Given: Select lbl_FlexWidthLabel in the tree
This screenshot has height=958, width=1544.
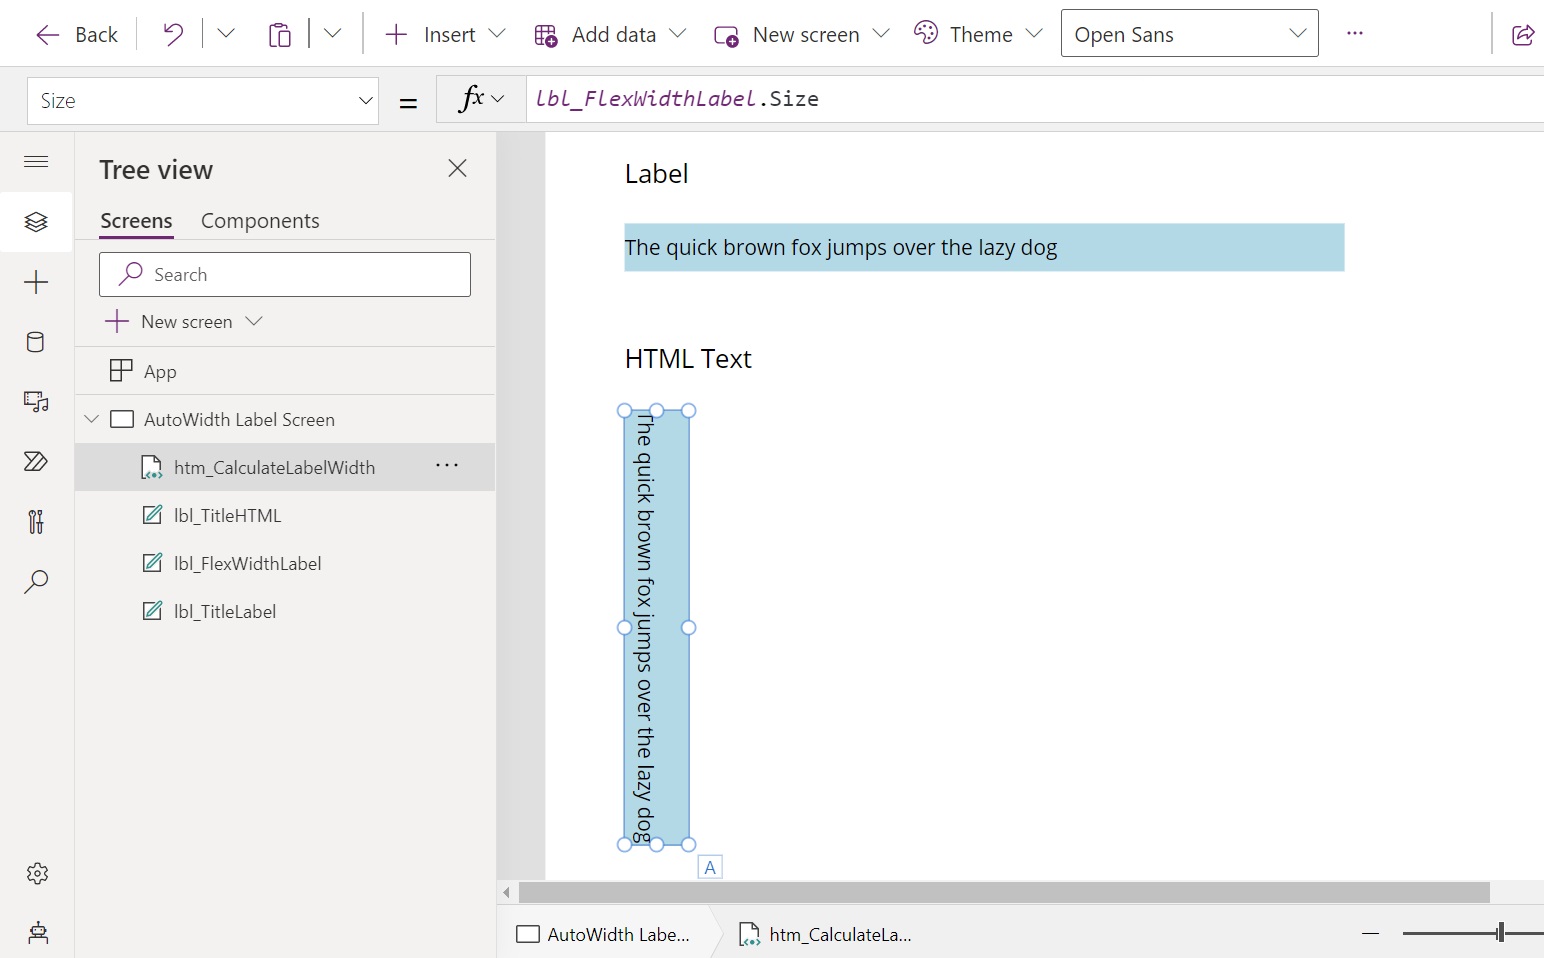Looking at the screenshot, I should (247, 563).
